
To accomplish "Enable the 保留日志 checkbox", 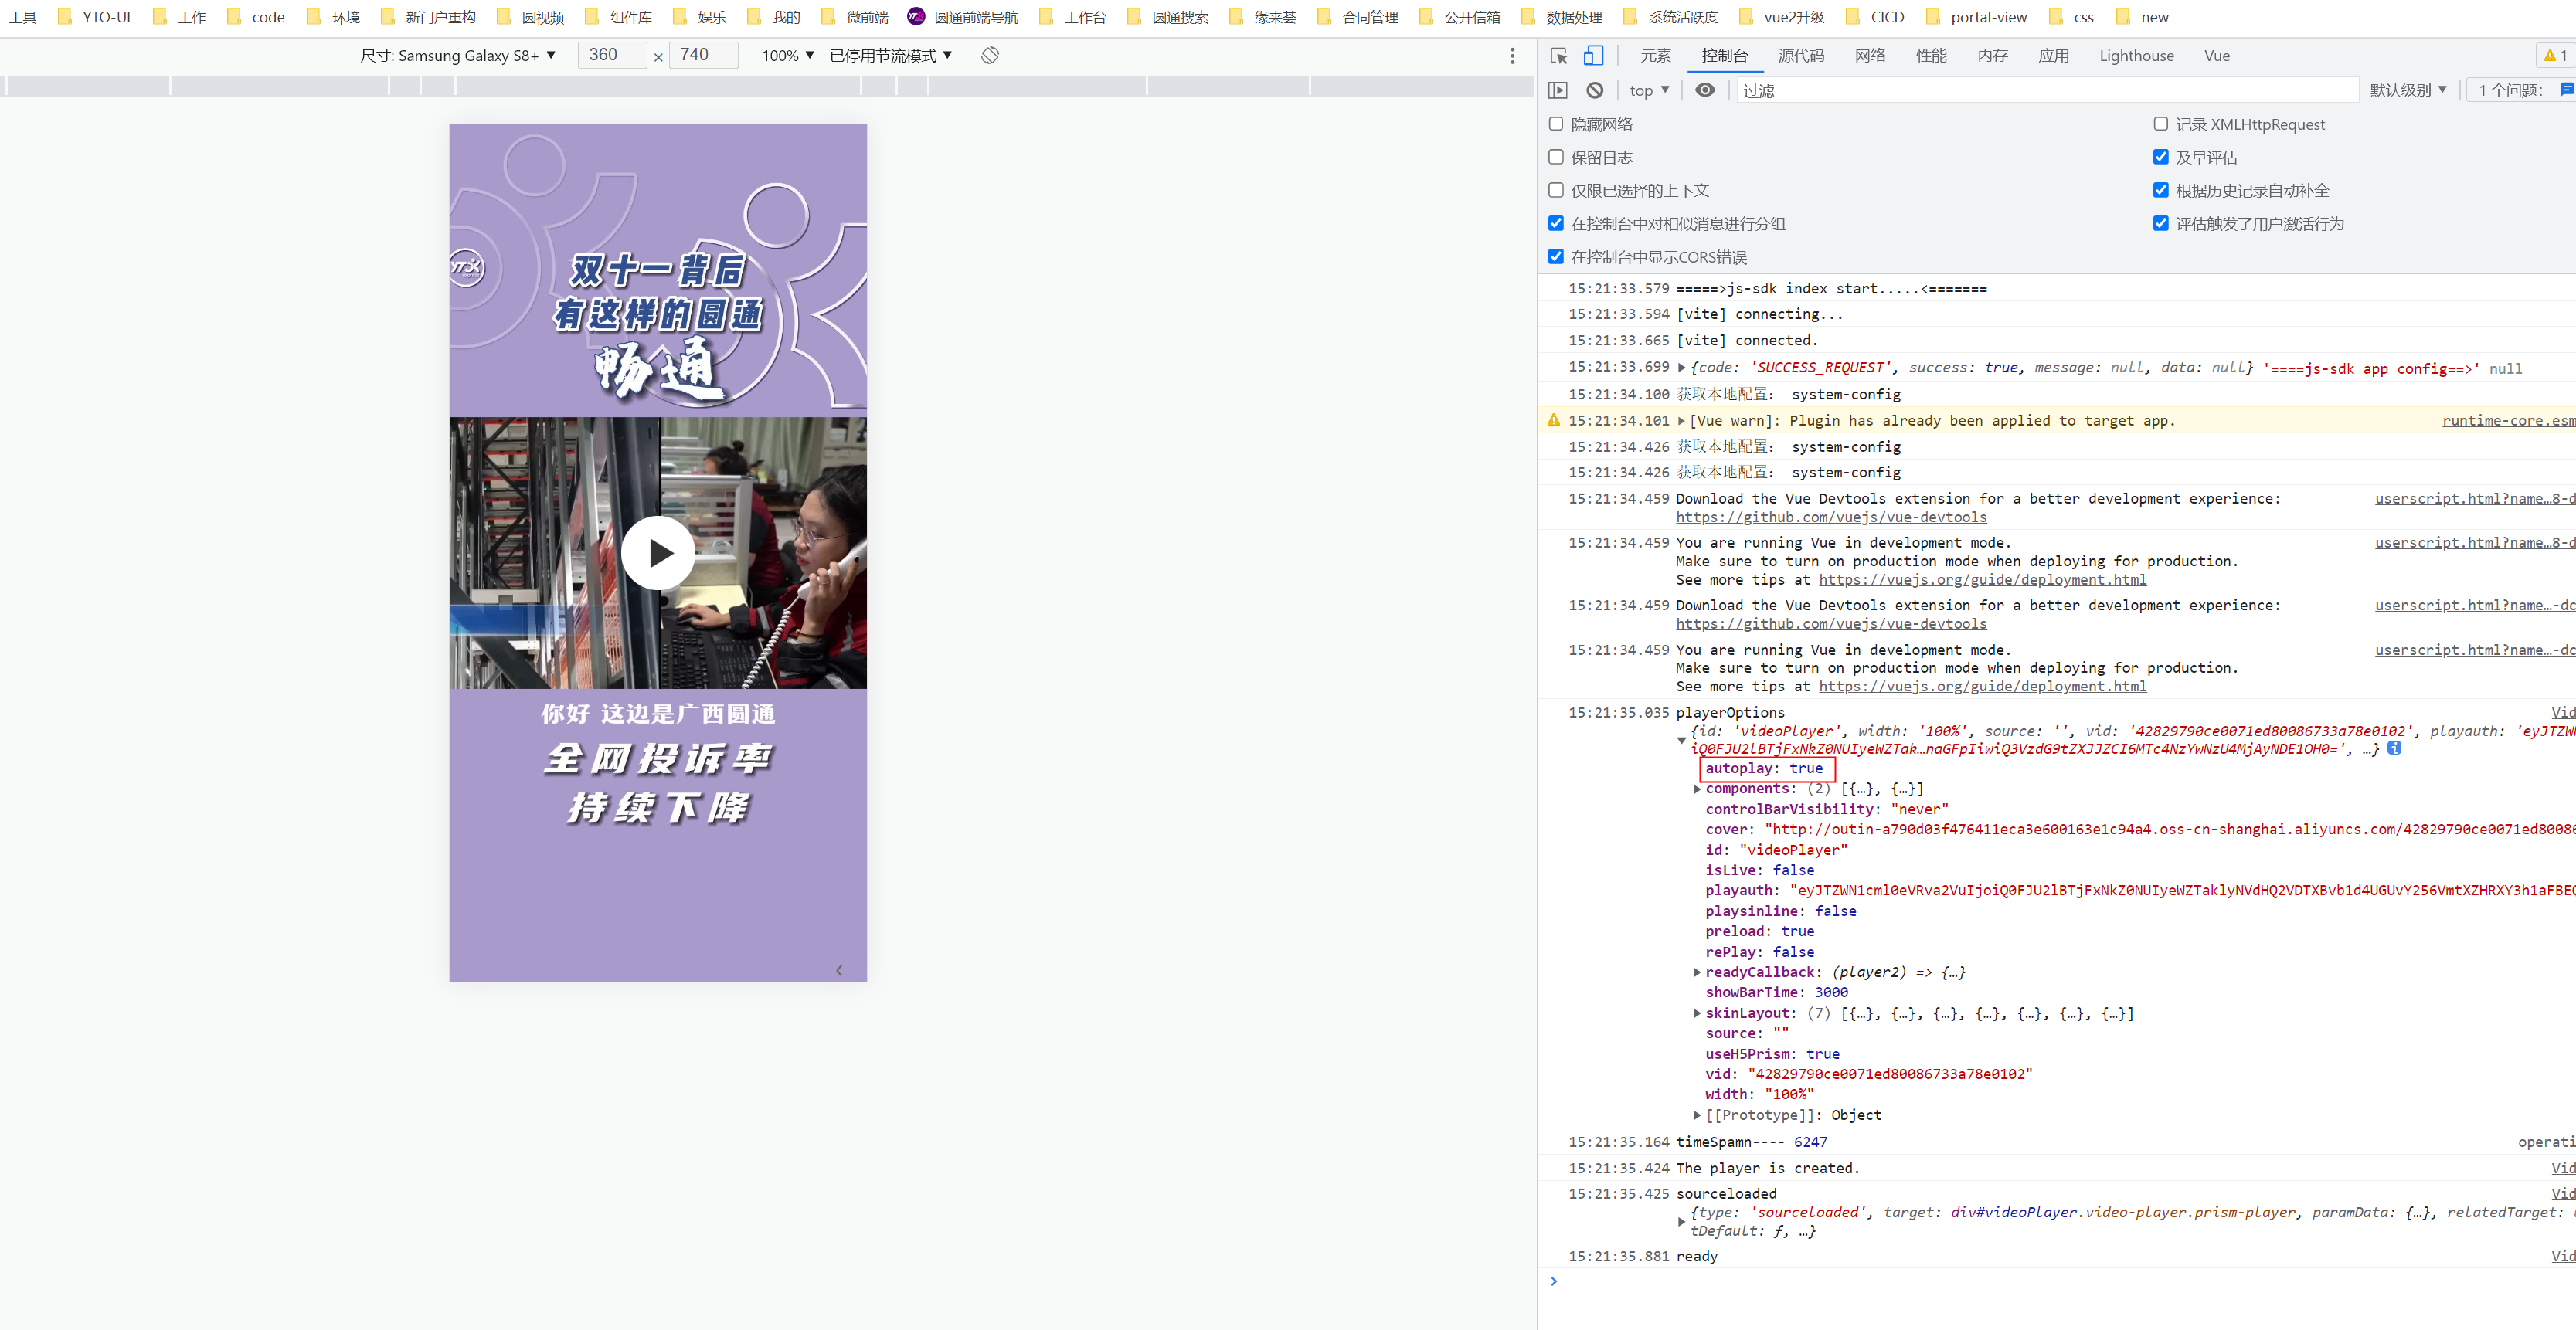I will 1556,157.
